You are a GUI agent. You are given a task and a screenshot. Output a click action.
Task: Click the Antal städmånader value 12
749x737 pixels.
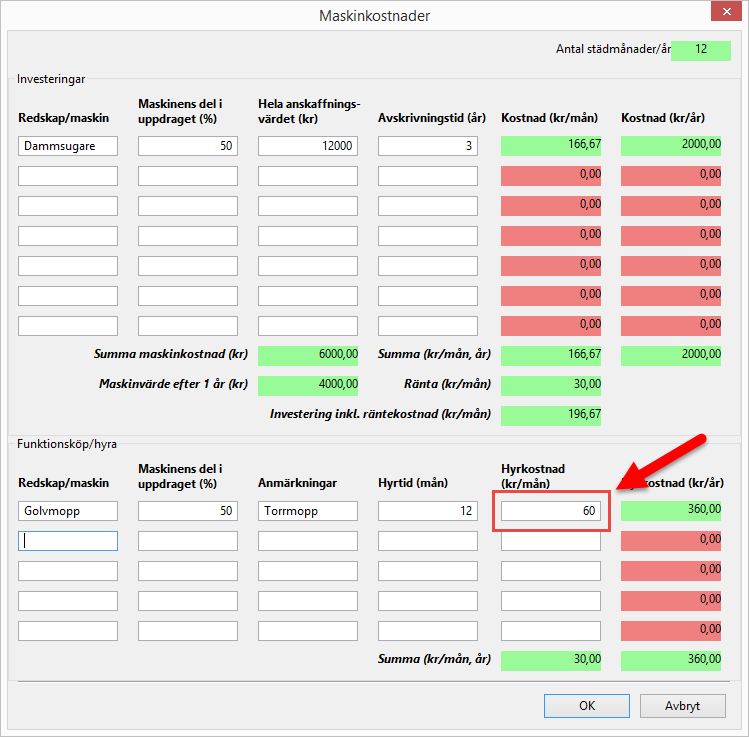pos(701,49)
